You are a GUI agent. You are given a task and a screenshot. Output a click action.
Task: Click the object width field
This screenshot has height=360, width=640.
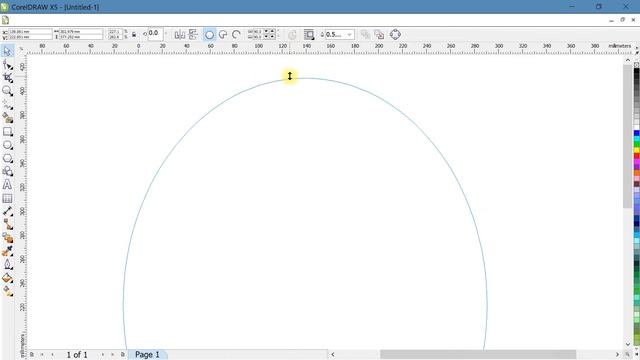(81, 31)
